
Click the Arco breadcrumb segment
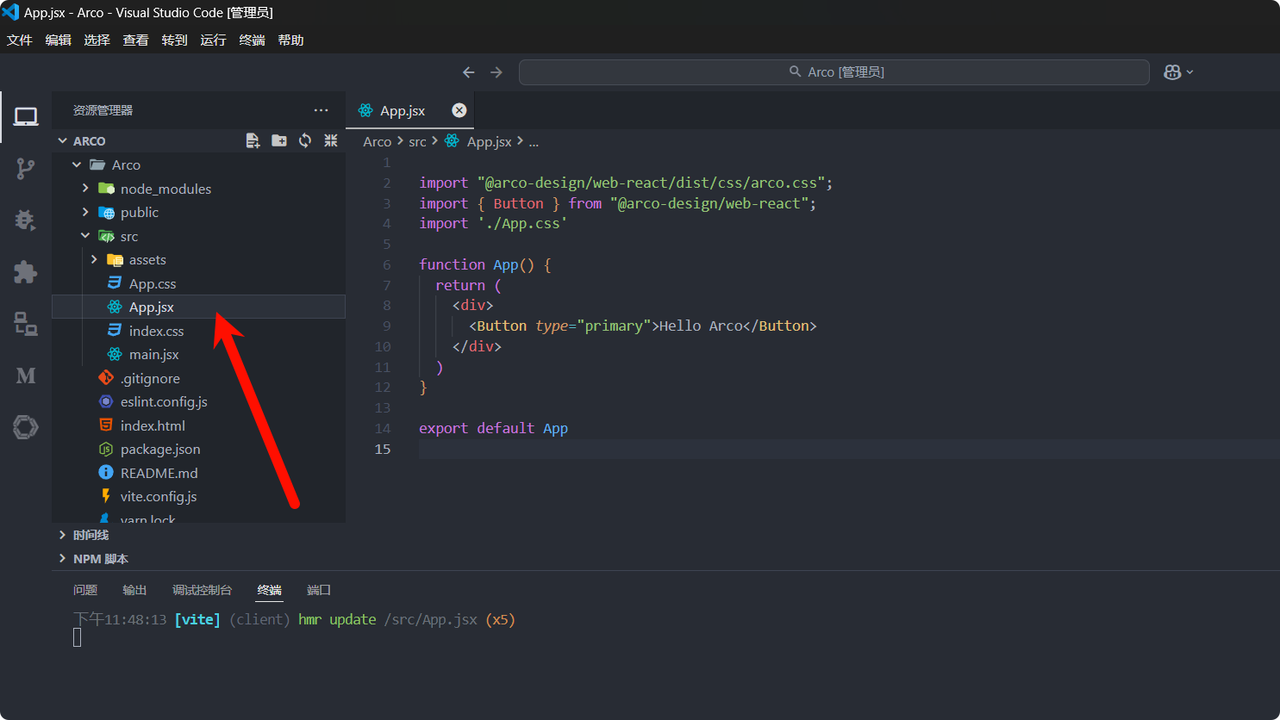pos(377,141)
